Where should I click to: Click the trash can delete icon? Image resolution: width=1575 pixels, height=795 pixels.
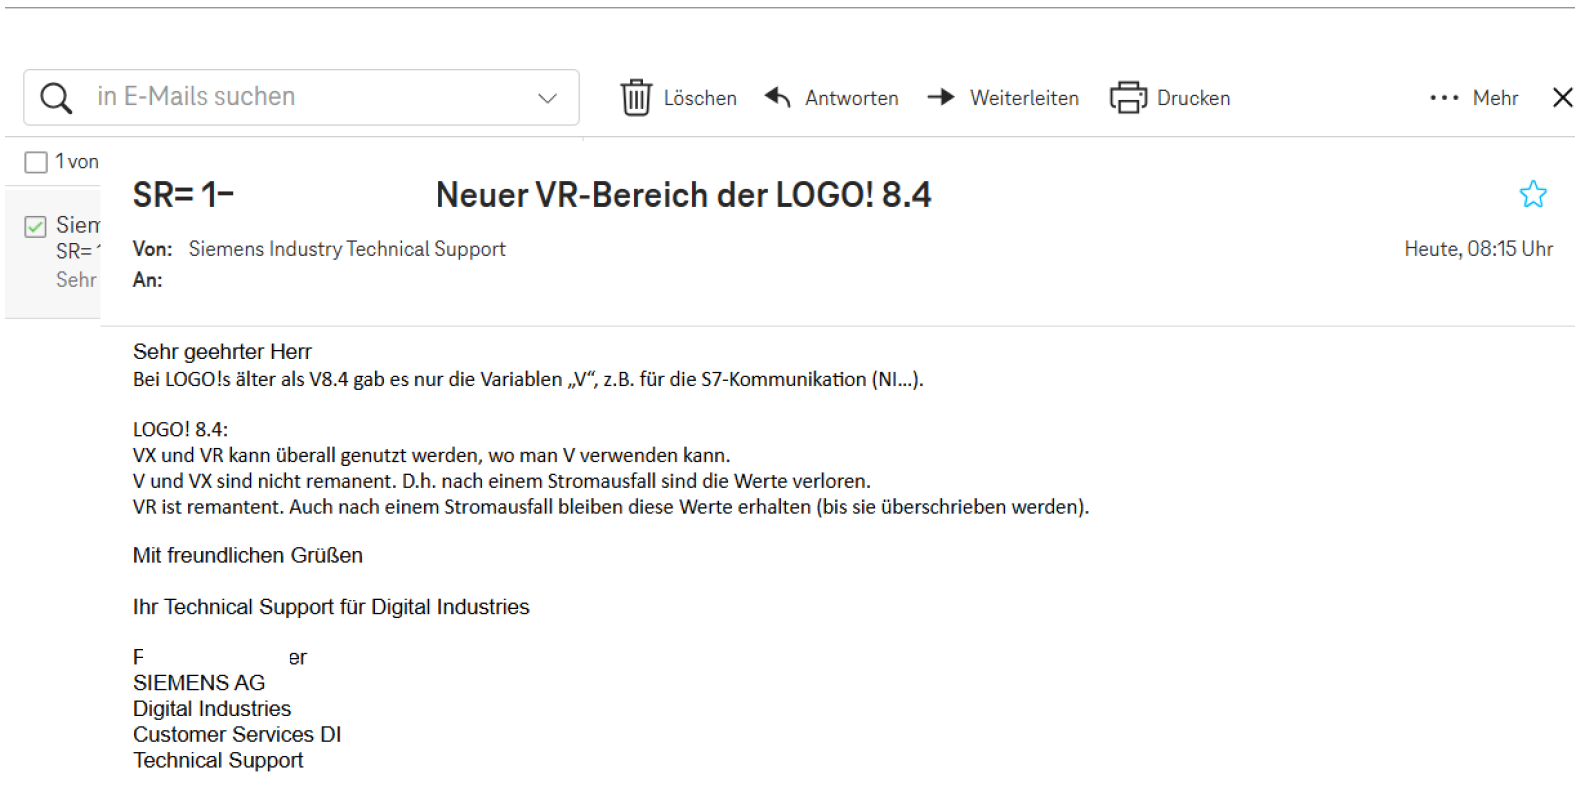tap(636, 98)
